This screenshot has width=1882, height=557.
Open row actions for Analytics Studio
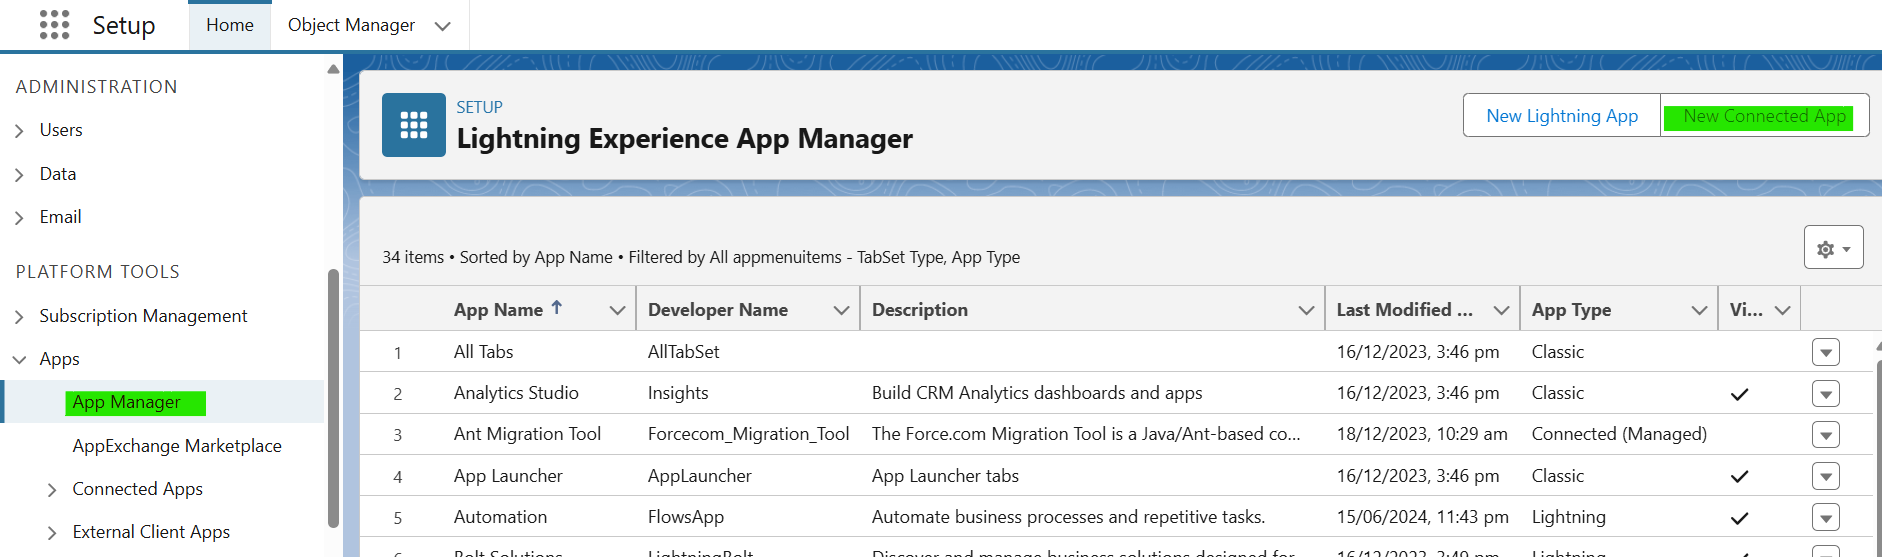tap(1825, 394)
